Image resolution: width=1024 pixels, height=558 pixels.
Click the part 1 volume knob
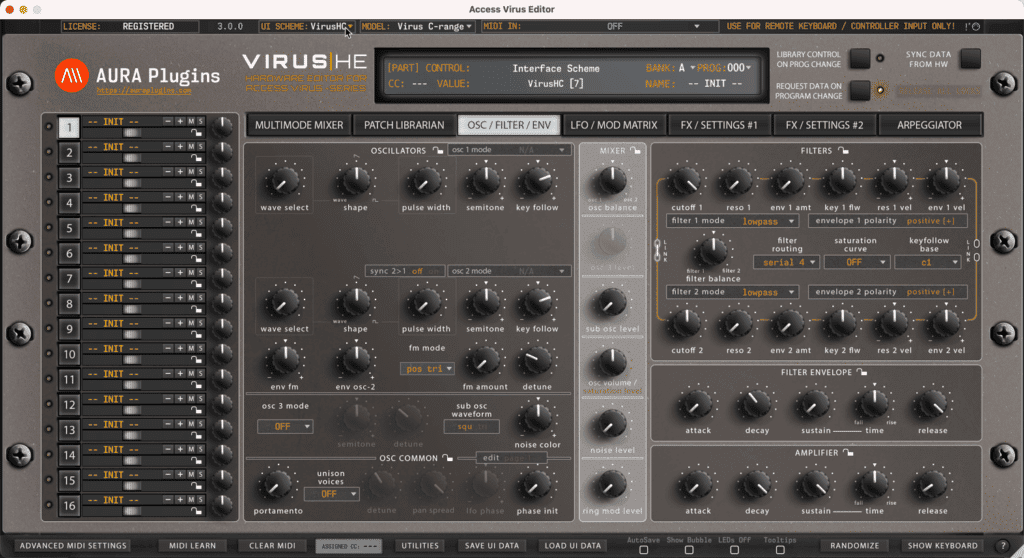tap(223, 126)
